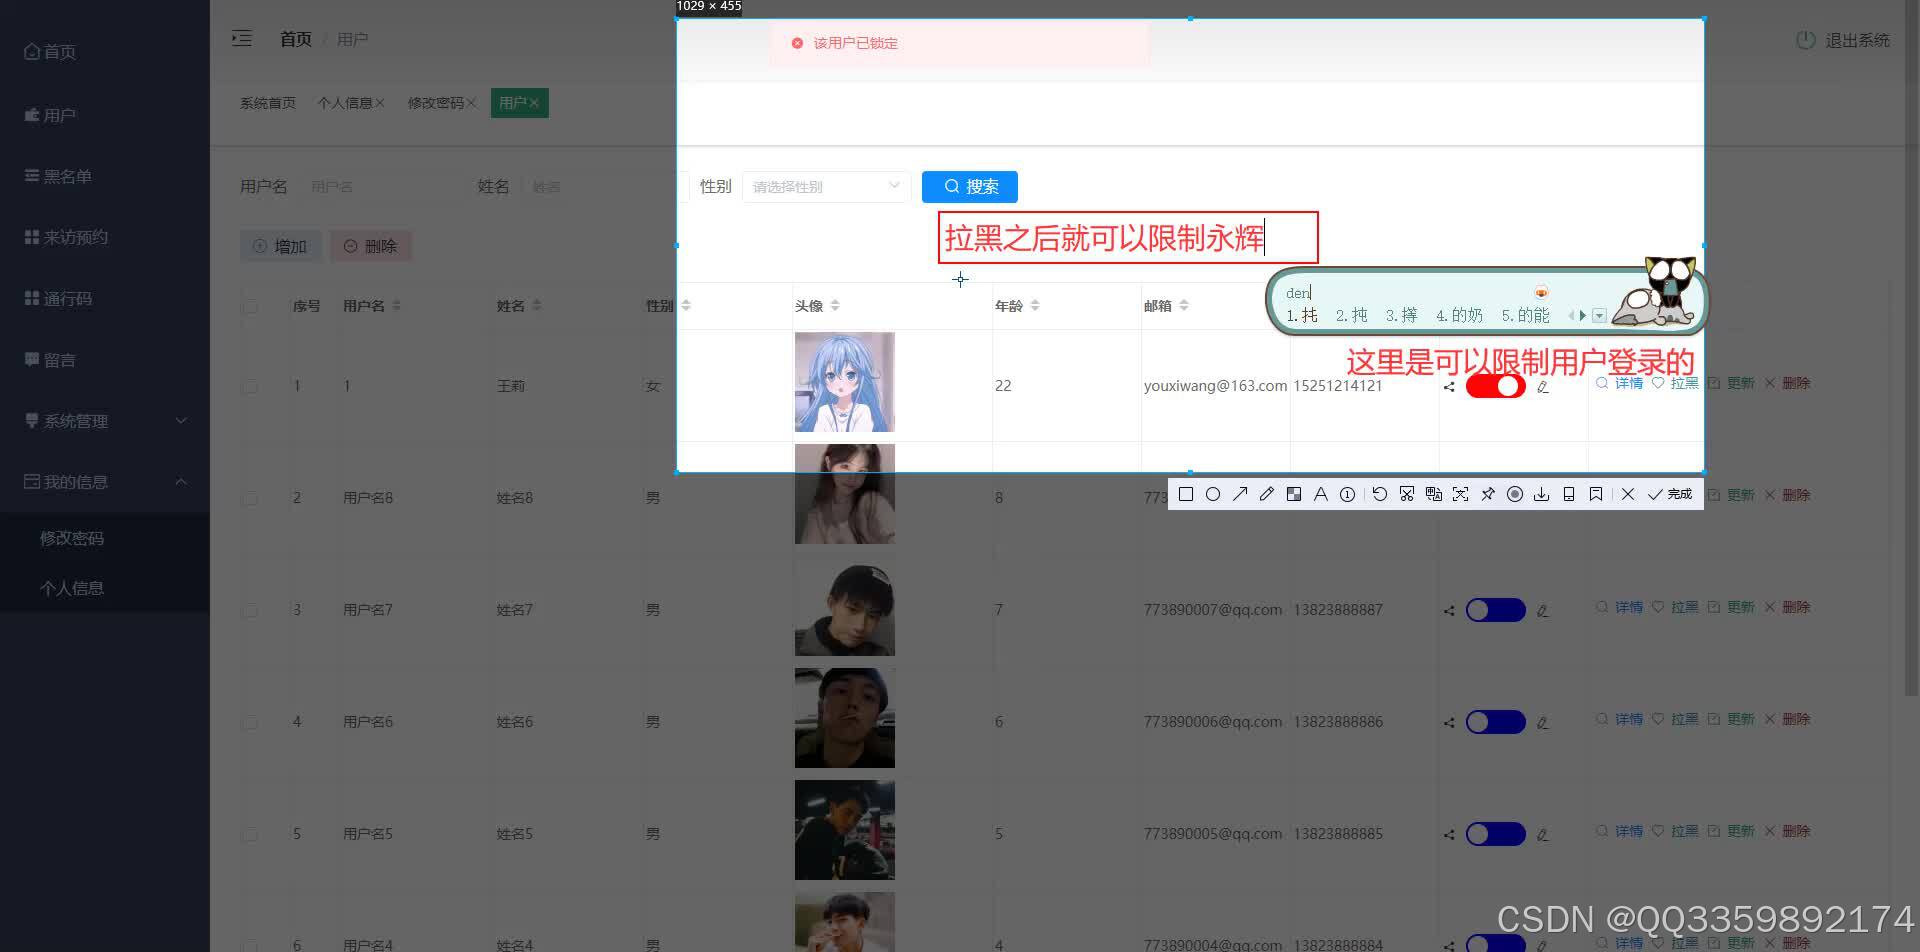1920x952 pixels.
Task: Click the edit pencil icon in row 用户名6
Action: click(1543, 723)
